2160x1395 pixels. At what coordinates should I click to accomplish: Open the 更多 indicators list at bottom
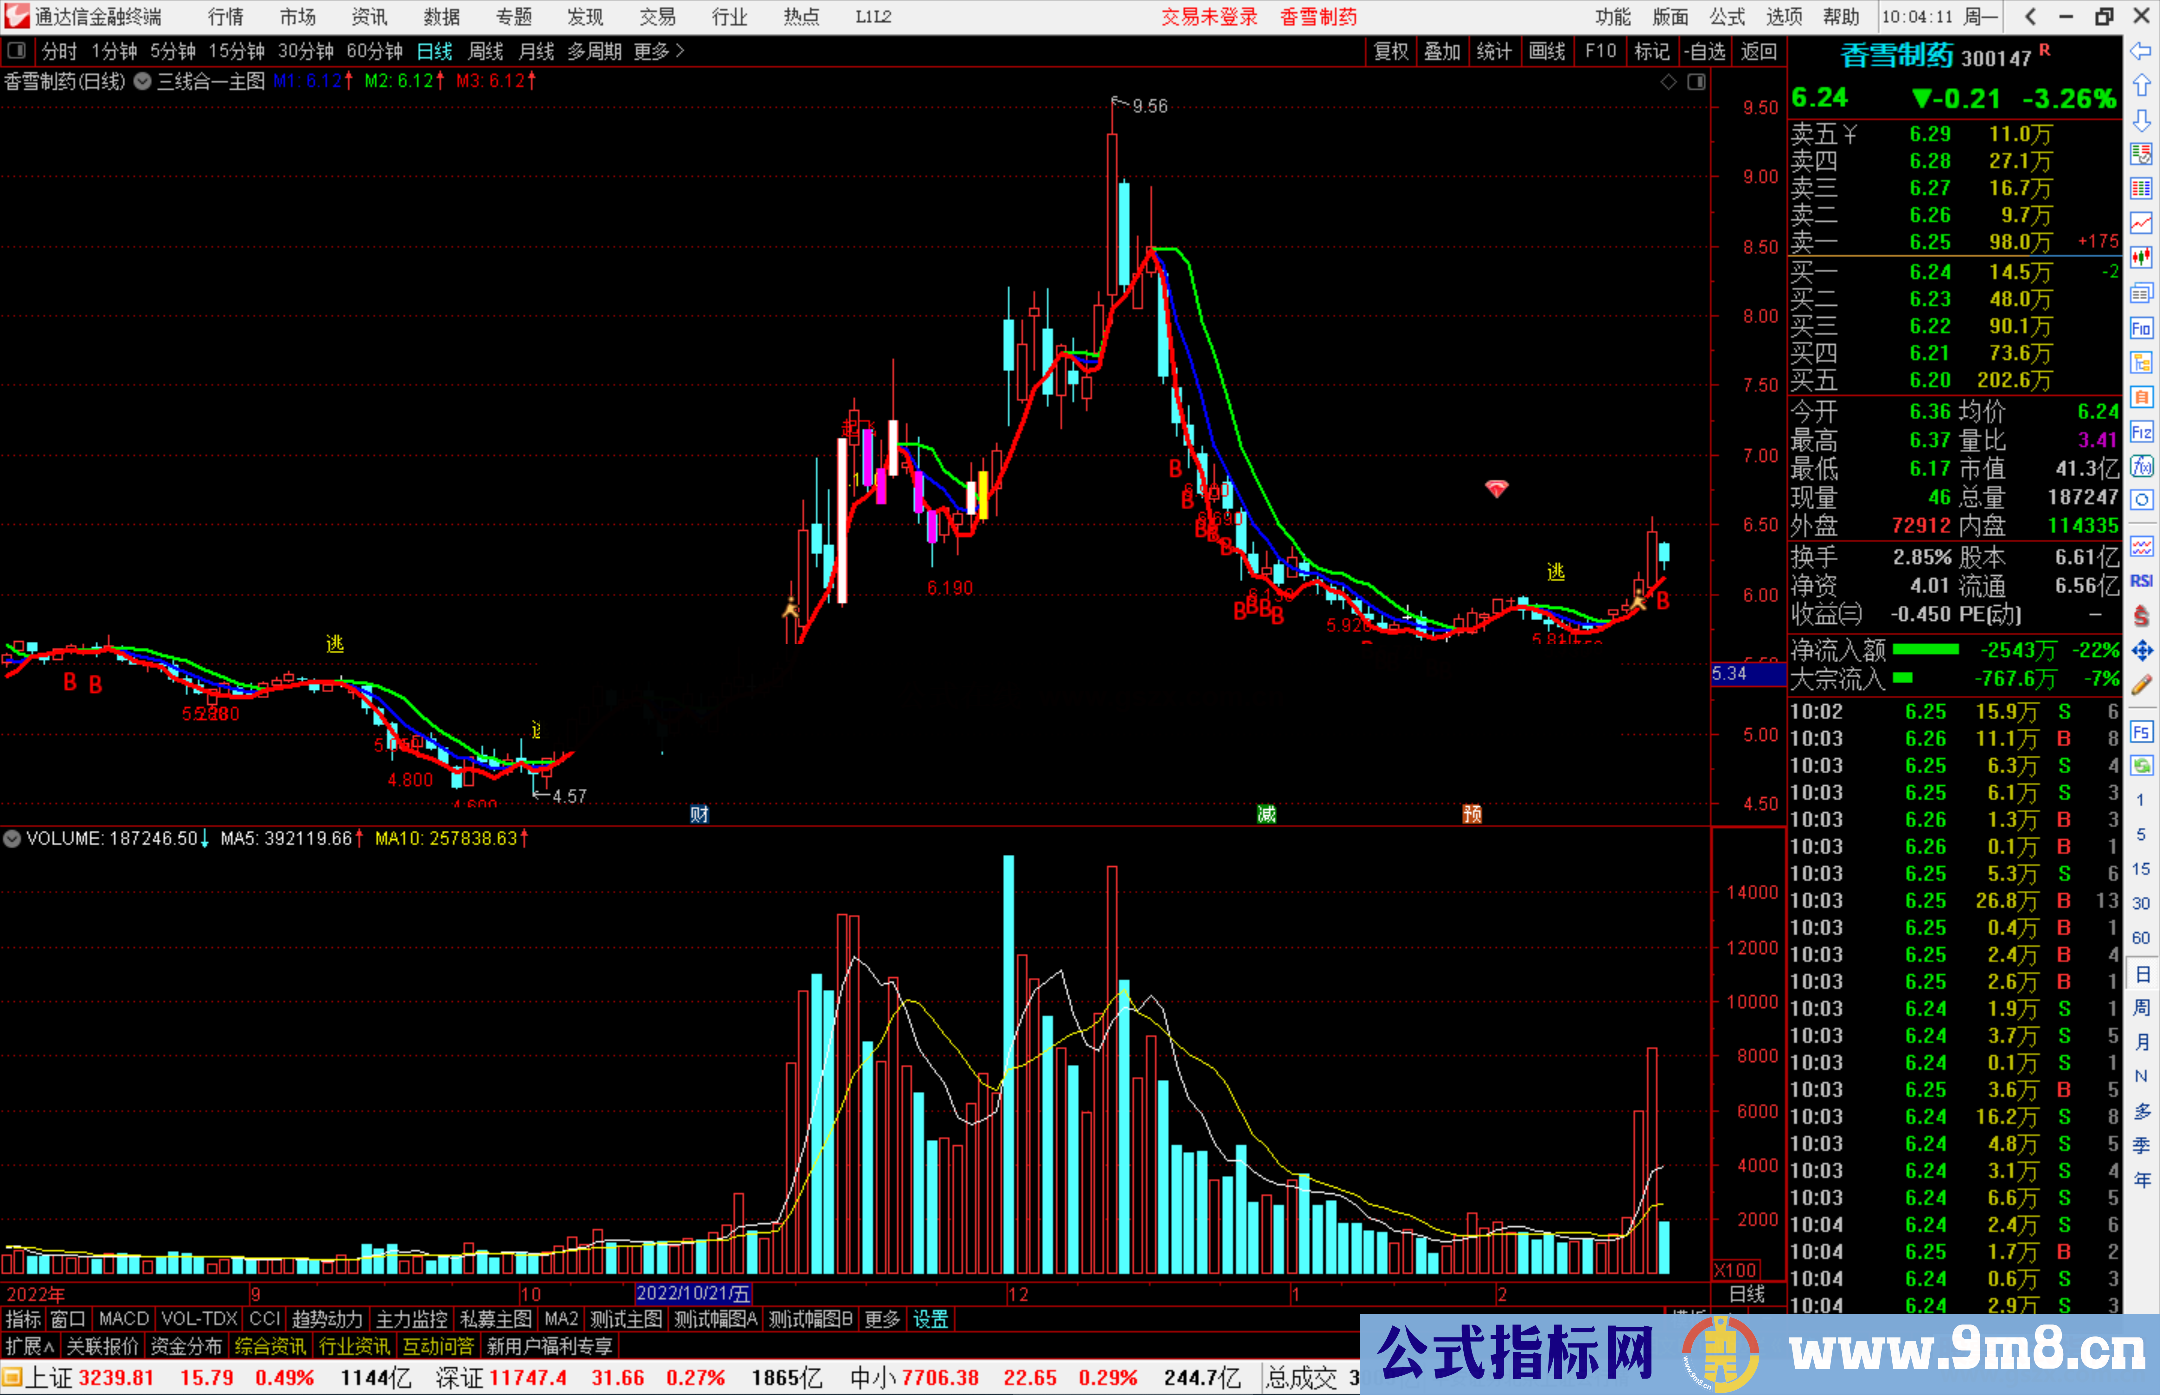coord(881,1319)
